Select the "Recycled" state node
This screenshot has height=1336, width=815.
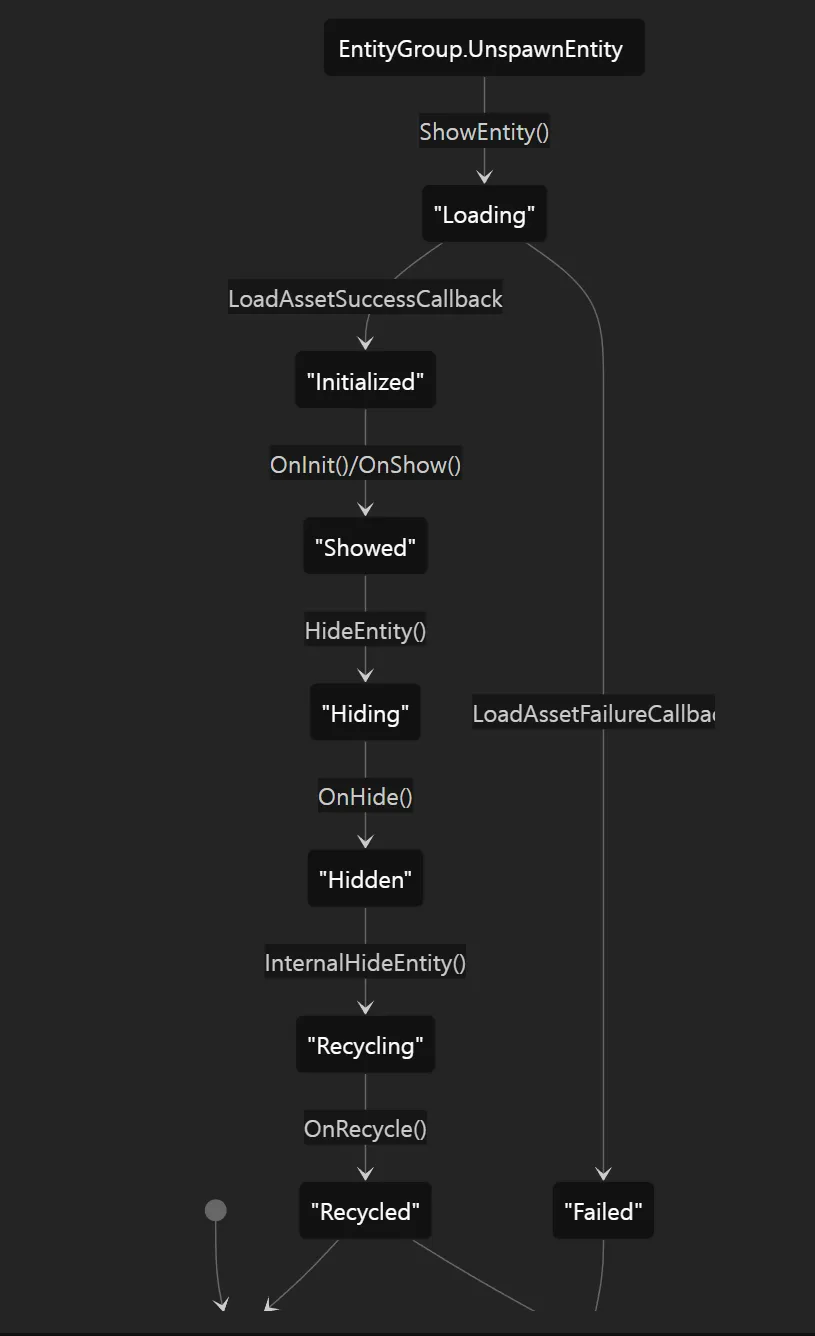tap(365, 1210)
